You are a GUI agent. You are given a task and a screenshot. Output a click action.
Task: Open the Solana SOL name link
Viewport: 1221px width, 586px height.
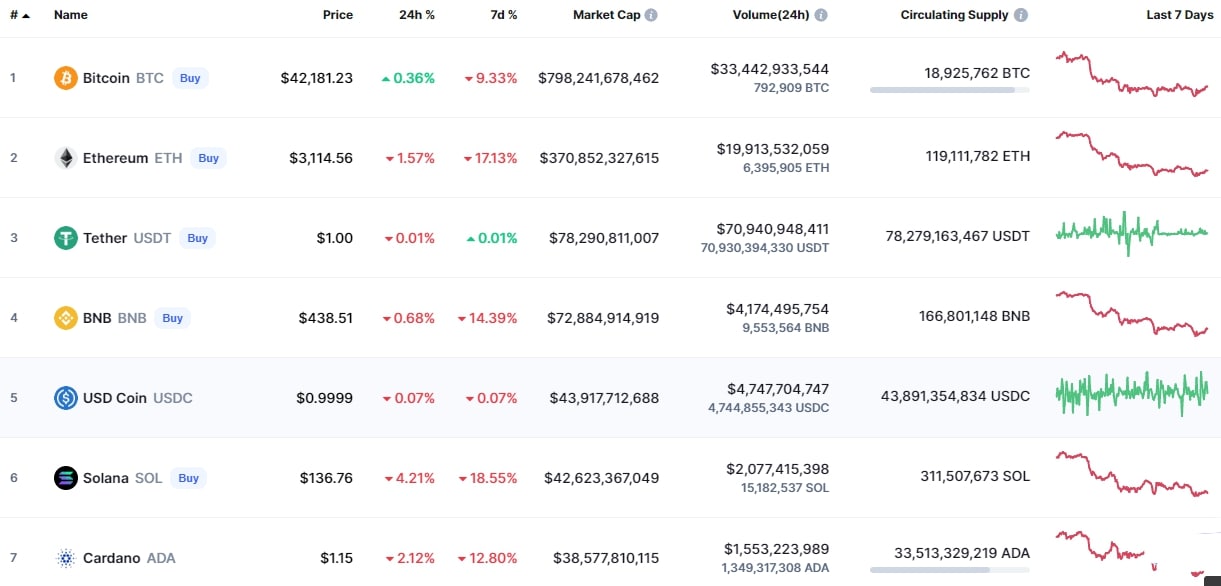point(122,478)
